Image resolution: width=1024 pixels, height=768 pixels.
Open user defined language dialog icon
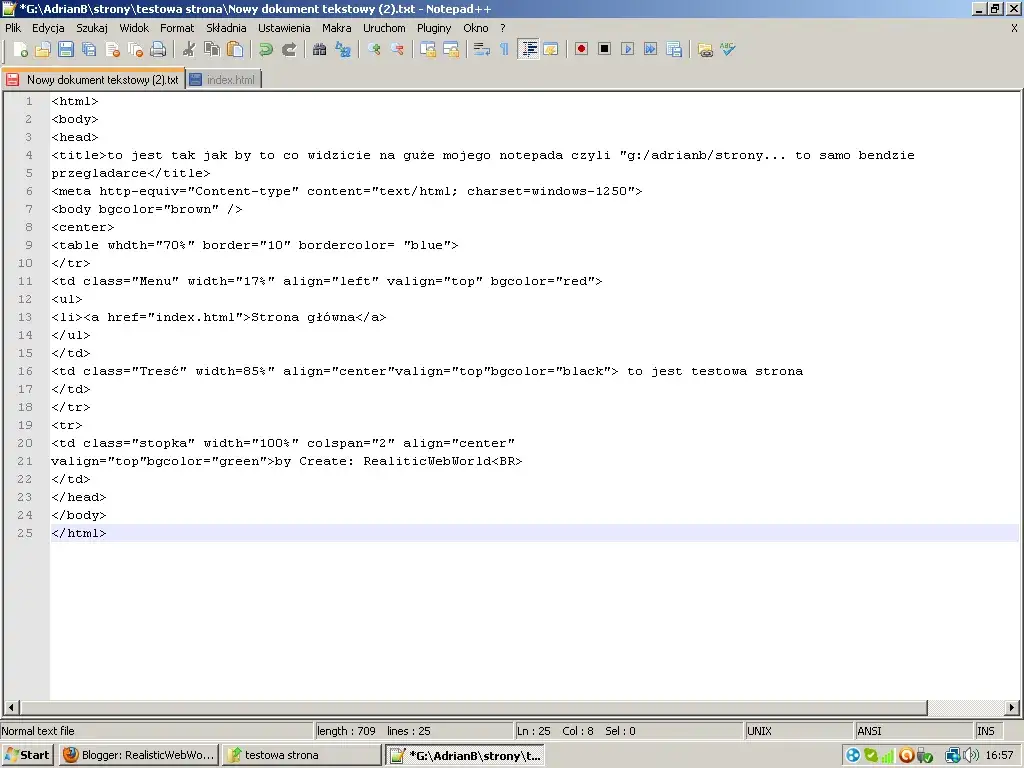[x=551, y=50]
